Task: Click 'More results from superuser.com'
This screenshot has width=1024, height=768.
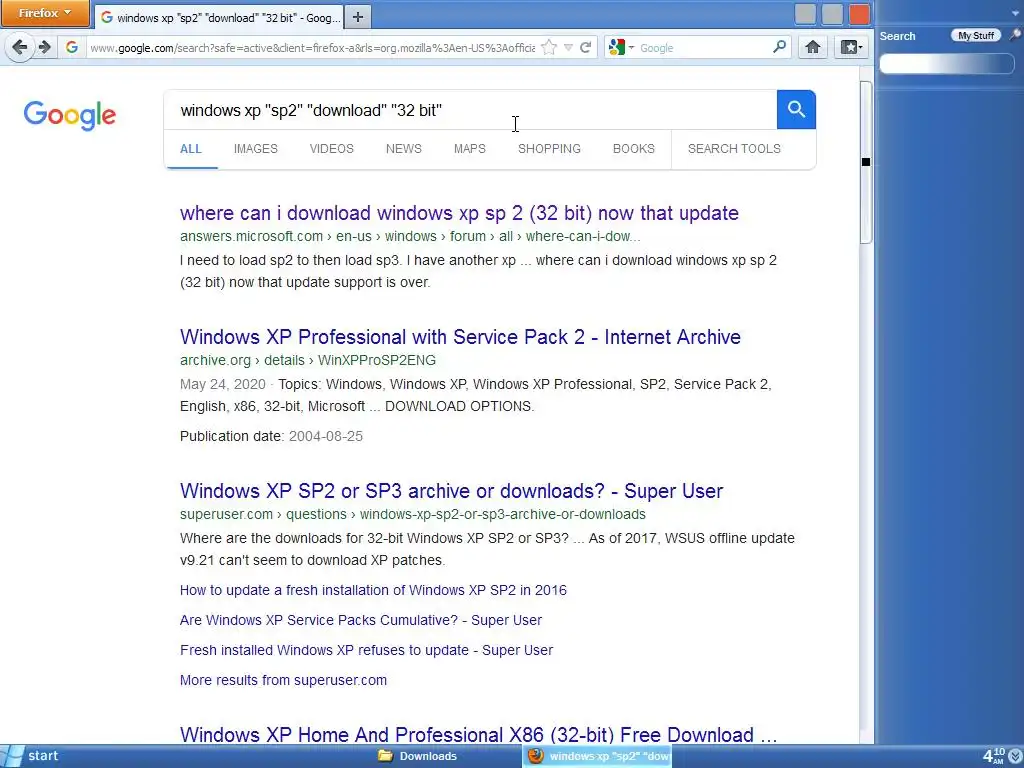Action: pos(283,680)
